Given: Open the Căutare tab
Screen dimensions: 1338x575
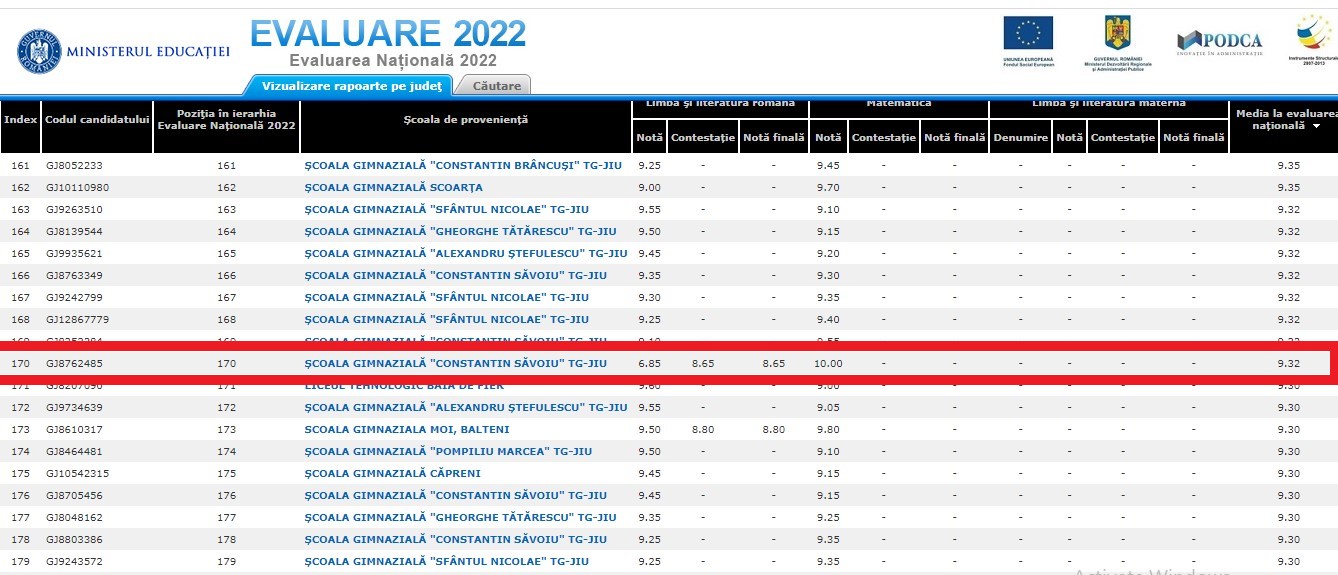Looking at the screenshot, I should click(495, 86).
